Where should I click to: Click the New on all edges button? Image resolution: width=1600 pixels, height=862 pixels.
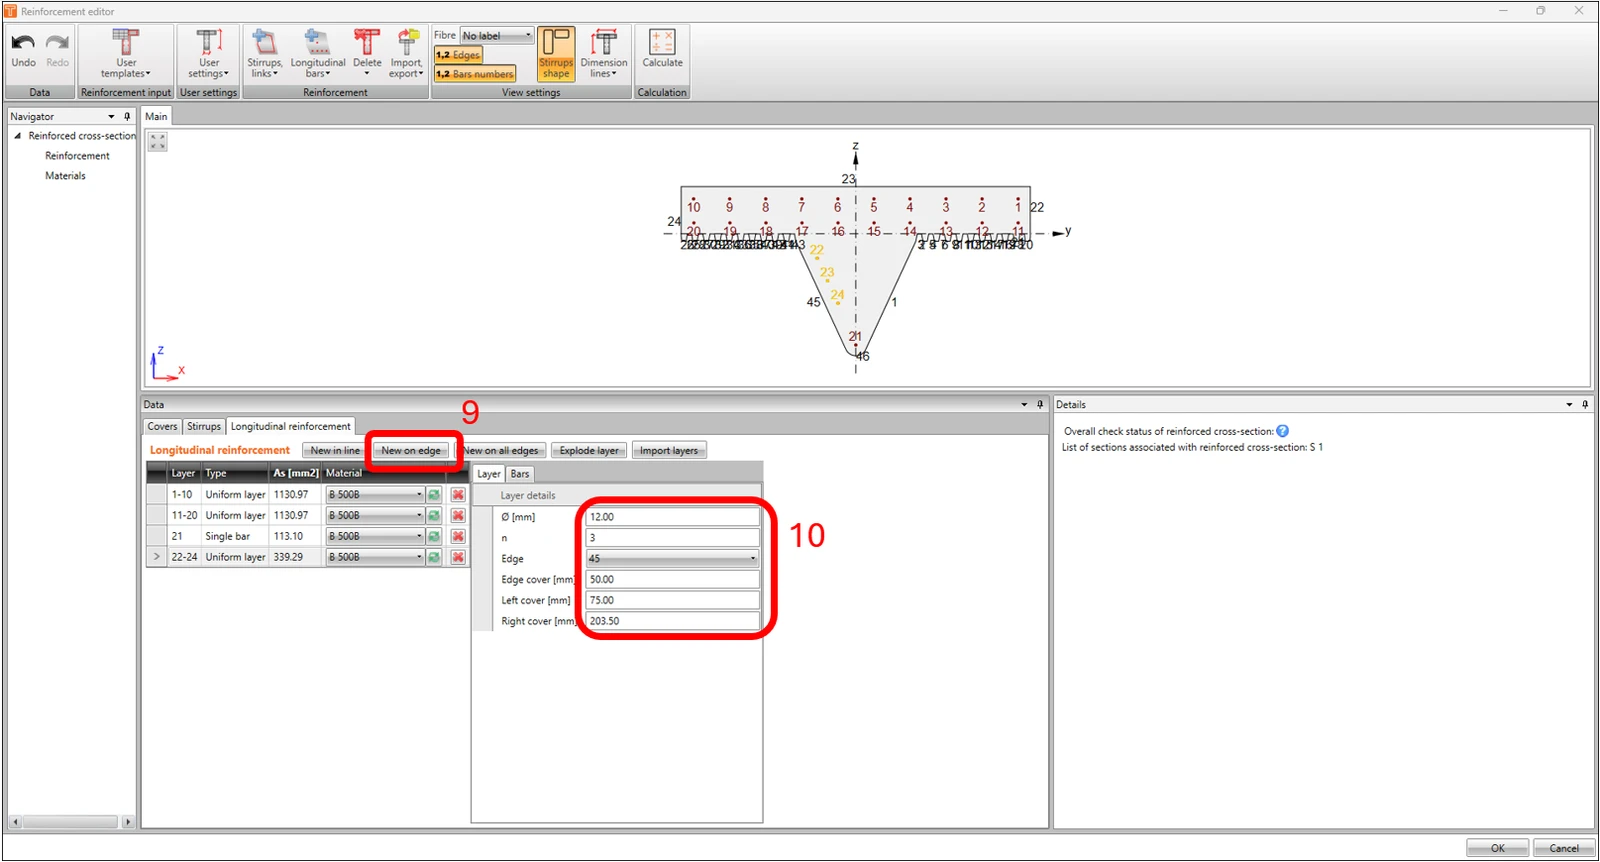pos(501,451)
